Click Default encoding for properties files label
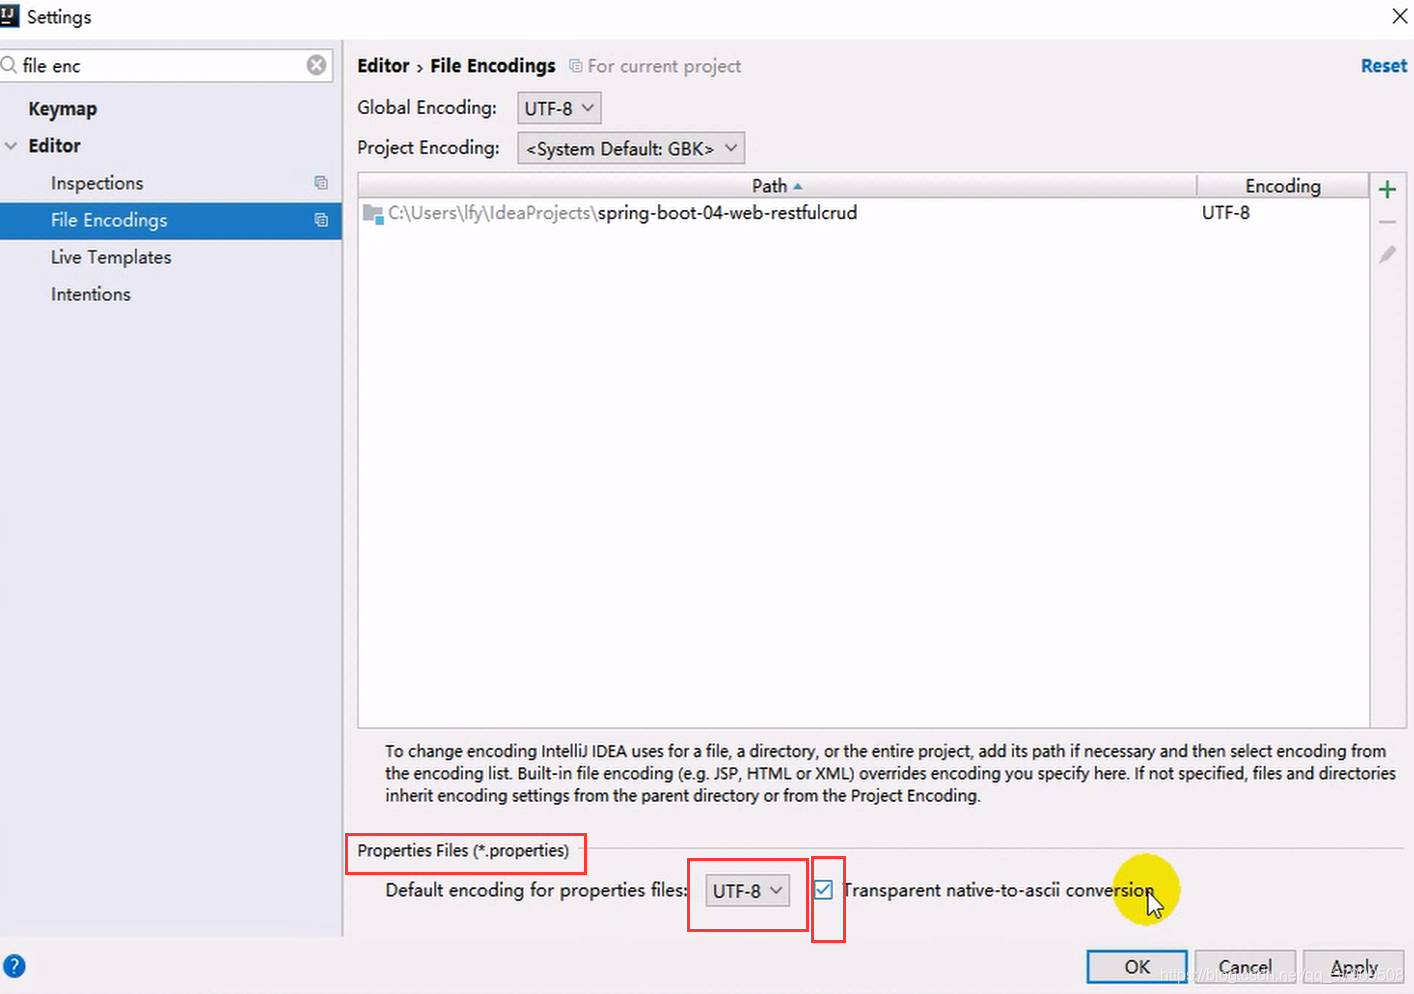 tap(536, 890)
